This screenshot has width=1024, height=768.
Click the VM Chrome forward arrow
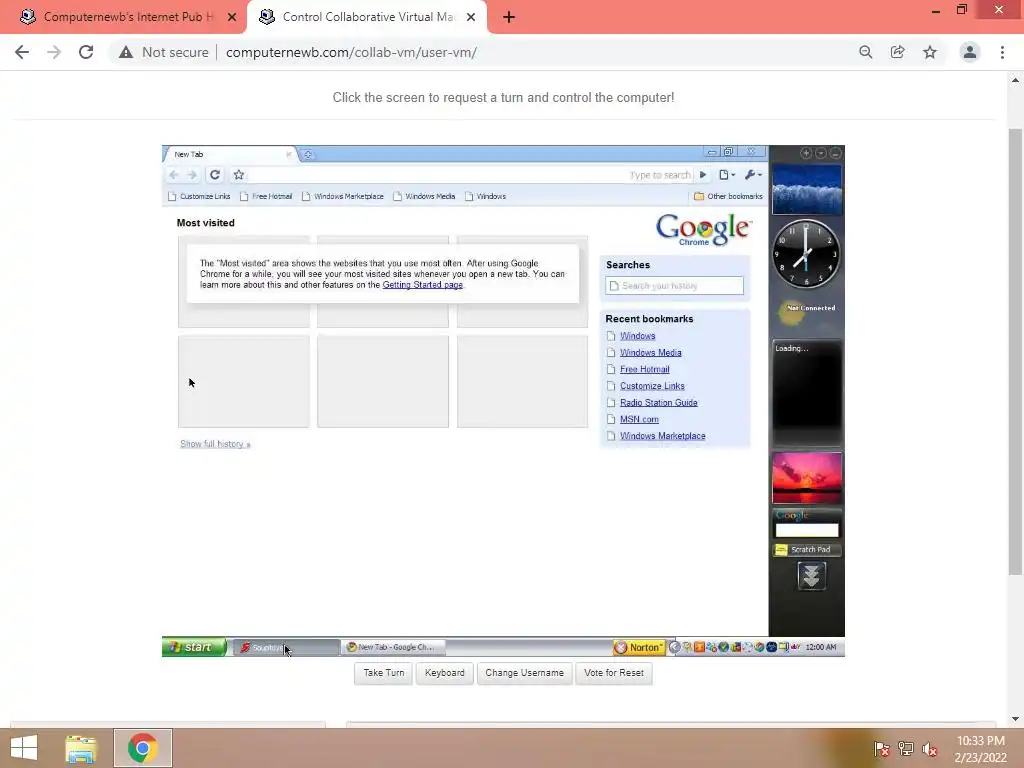[x=192, y=174]
